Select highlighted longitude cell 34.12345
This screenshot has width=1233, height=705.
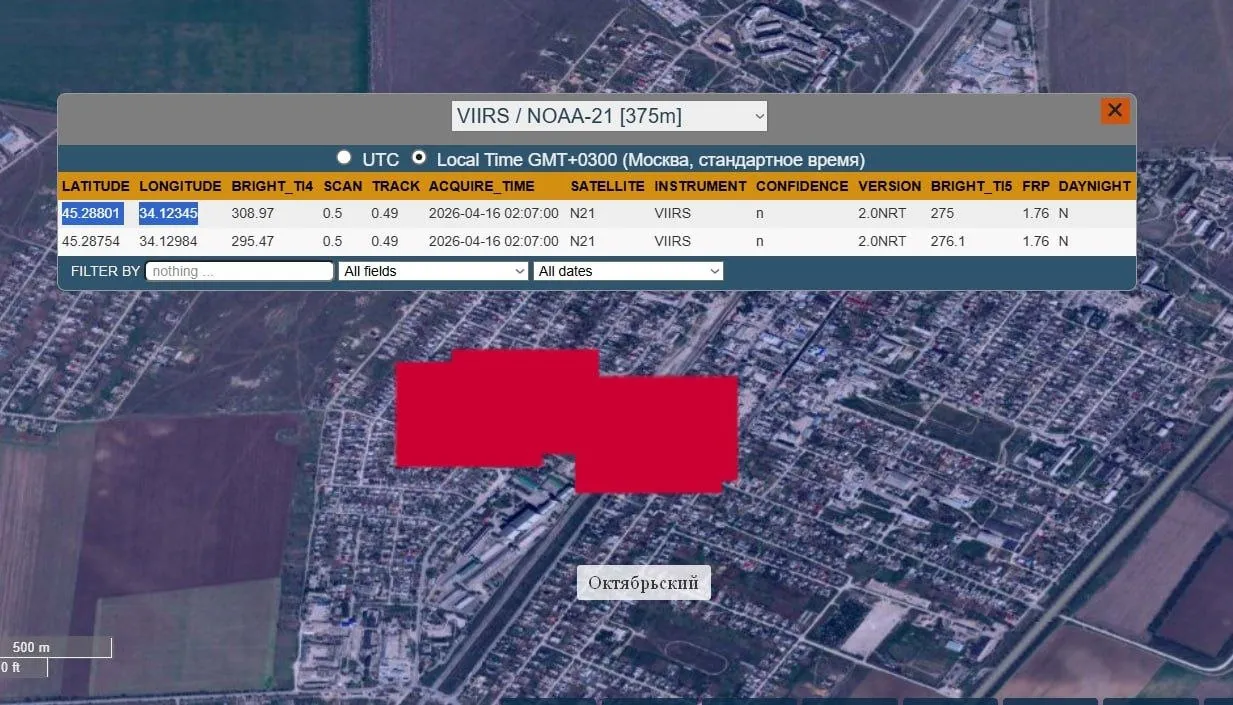point(168,213)
